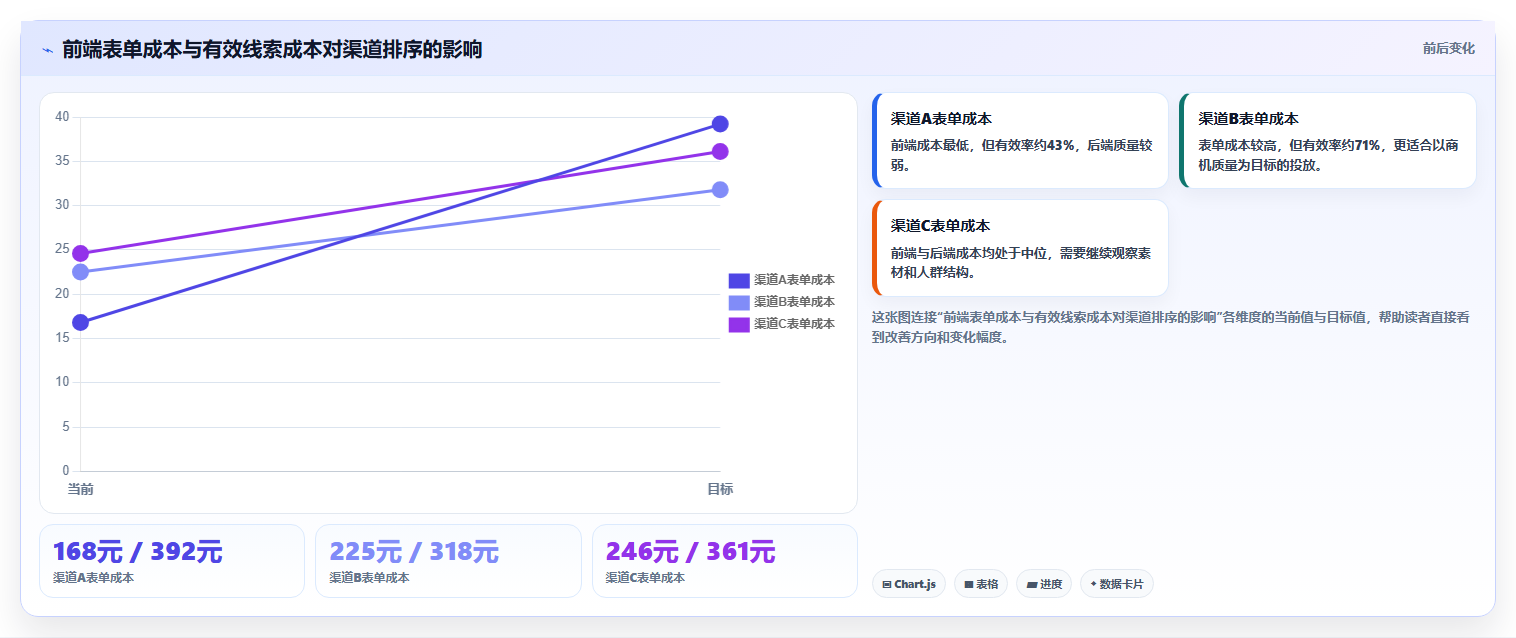Open the 渠道A表单成本 description card heading
This screenshot has height=638, width=1516.
941,118
